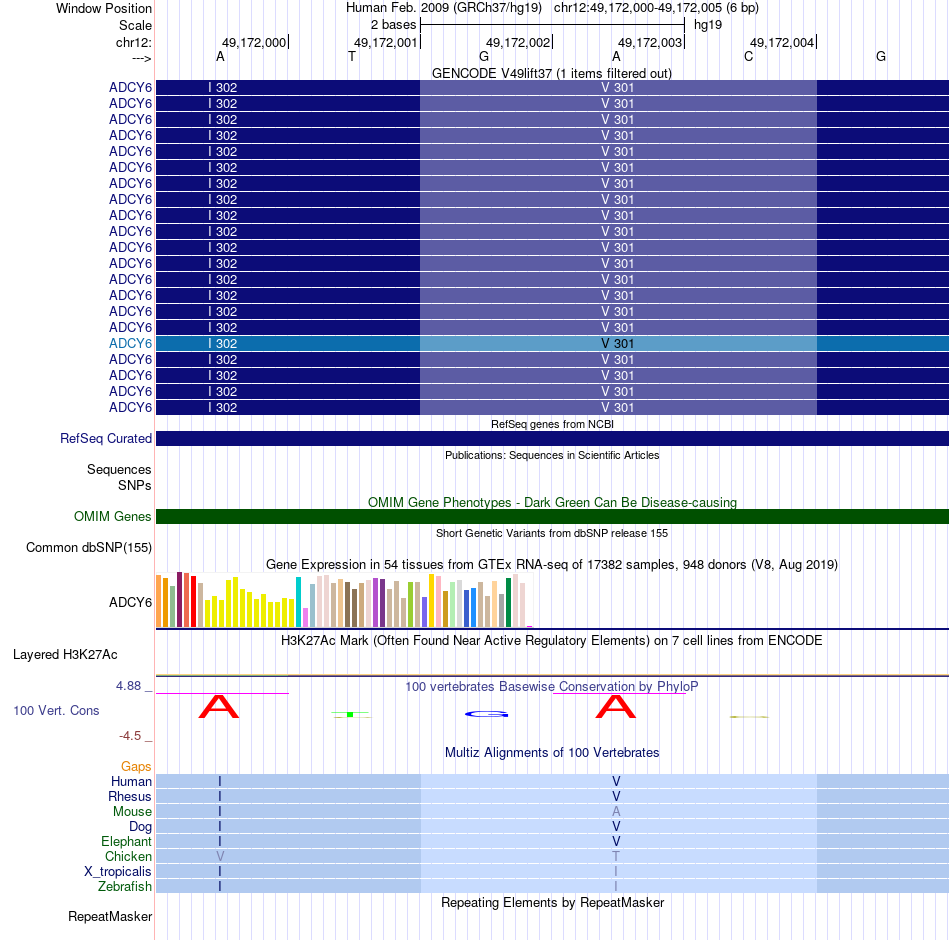The width and height of the screenshot is (950, 940).
Task: Click the Elephant species label
Action: pos(126,841)
